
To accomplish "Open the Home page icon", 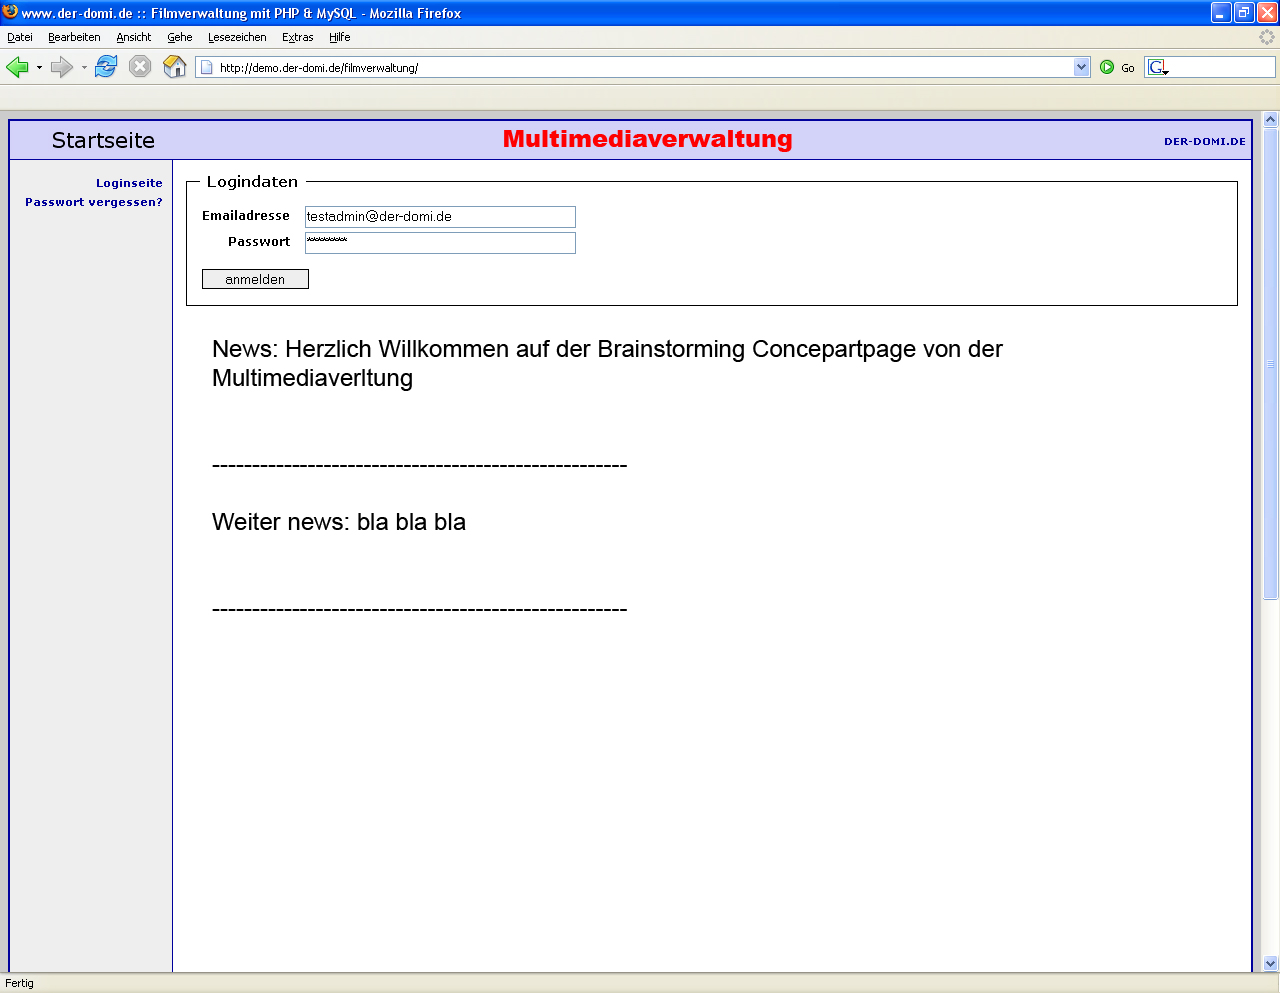I will [175, 67].
